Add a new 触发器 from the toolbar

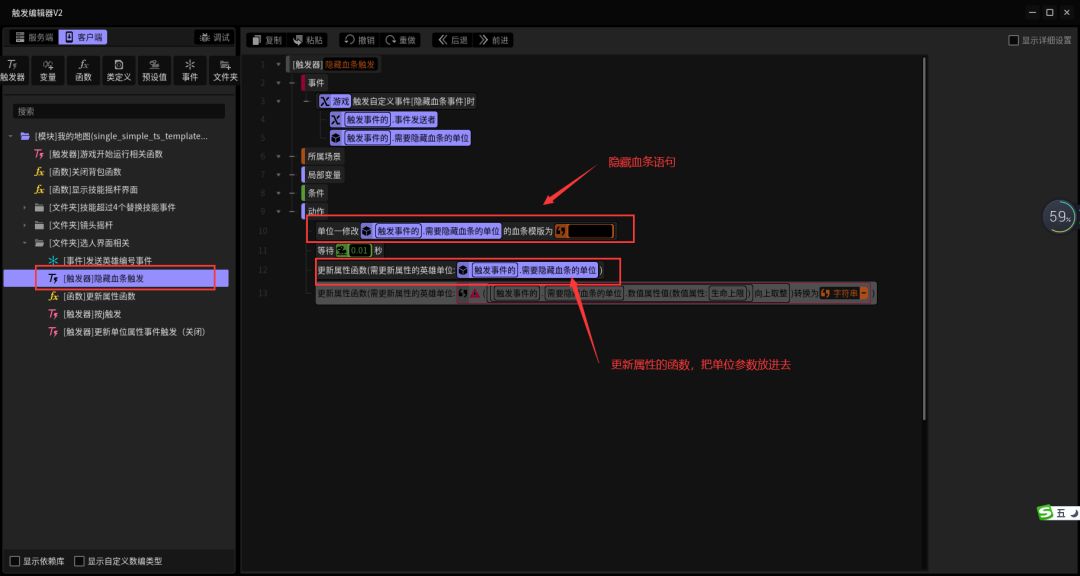(12, 71)
